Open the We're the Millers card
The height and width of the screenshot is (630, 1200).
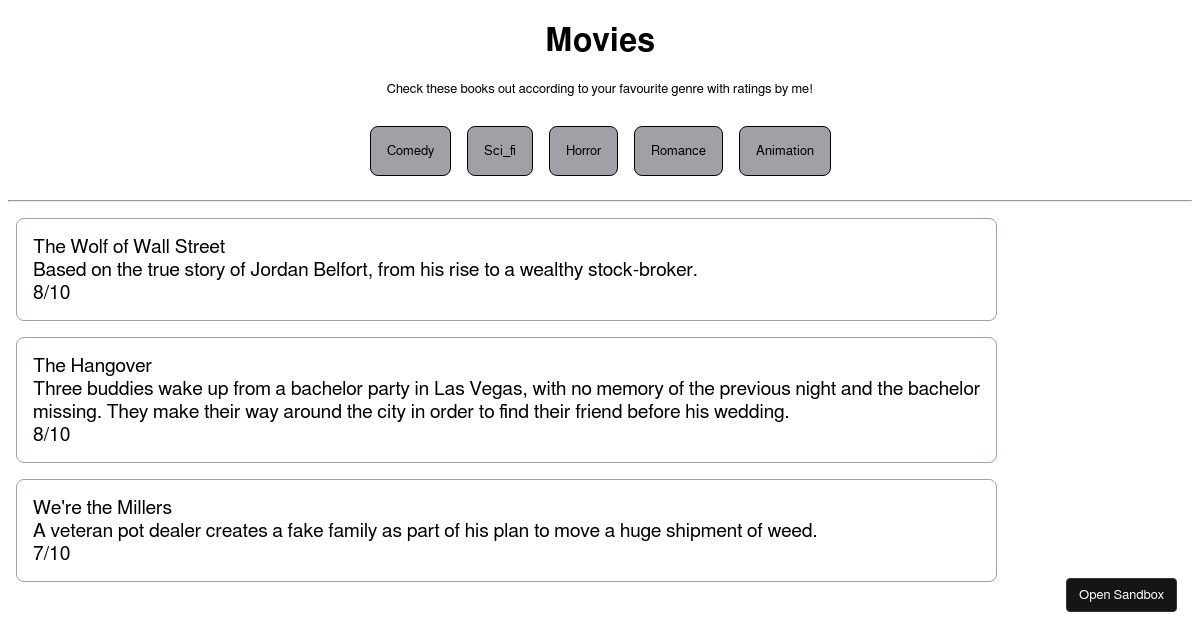pyautogui.click(x=506, y=530)
